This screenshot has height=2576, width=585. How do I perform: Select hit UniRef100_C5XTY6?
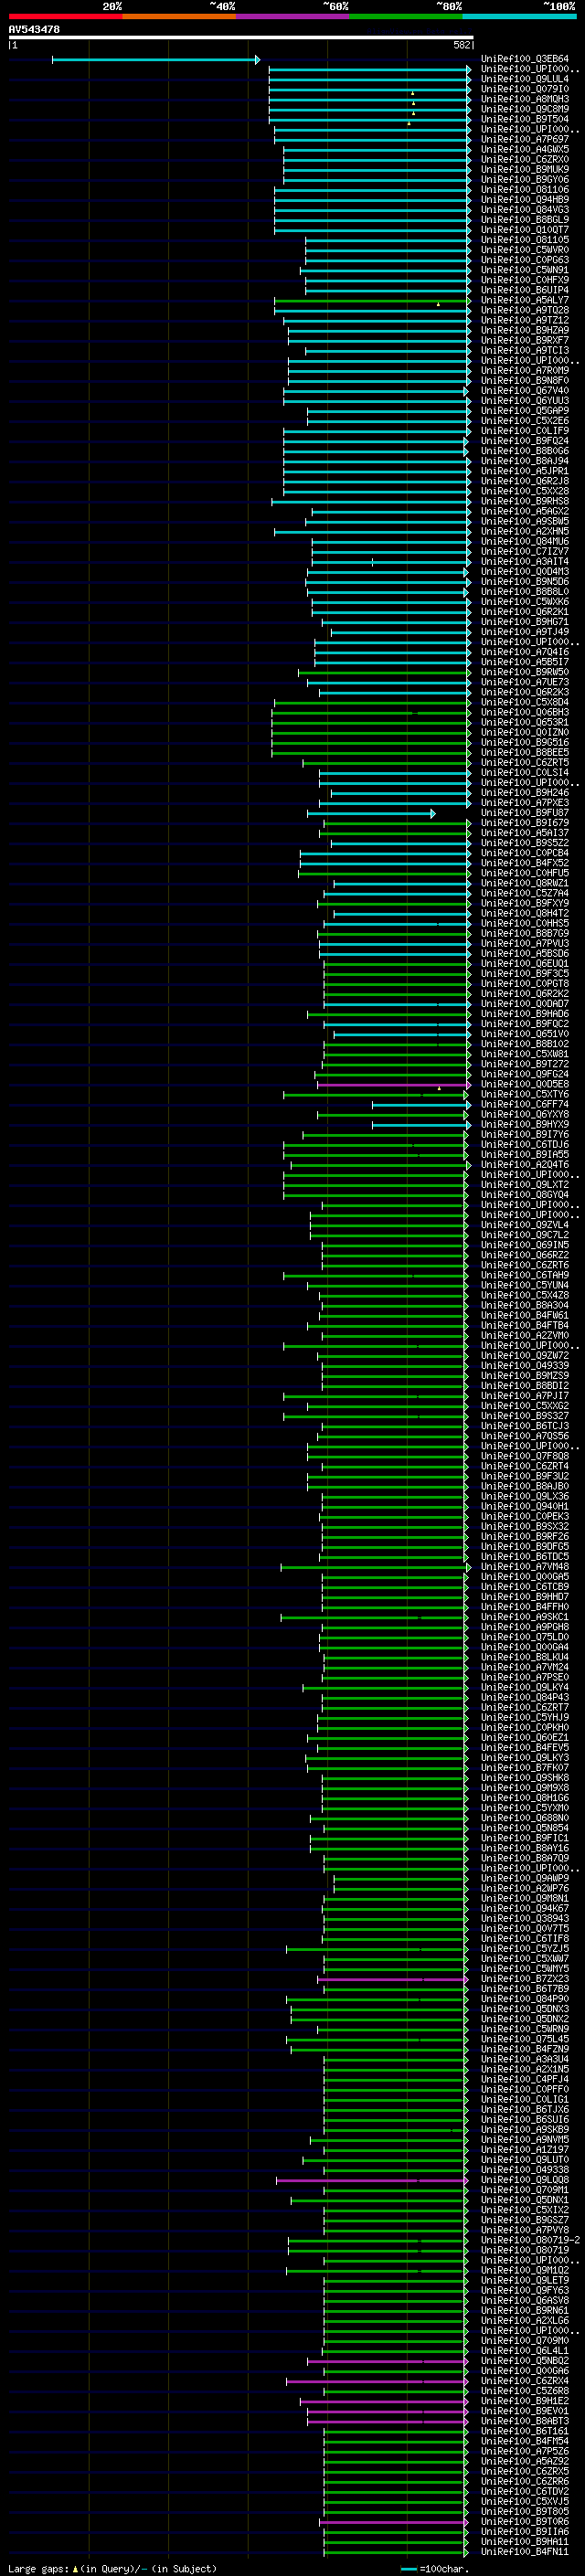pyautogui.click(x=525, y=1094)
